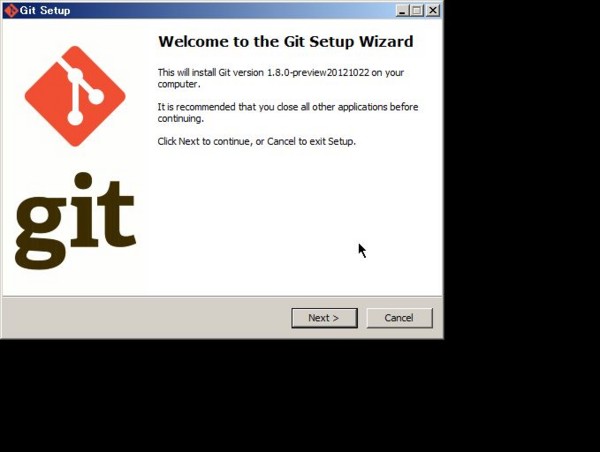Image resolution: width=600 pixels, height=452 pixels.
Task: Click the grayed-out maximize button
Action: point(417,10)
